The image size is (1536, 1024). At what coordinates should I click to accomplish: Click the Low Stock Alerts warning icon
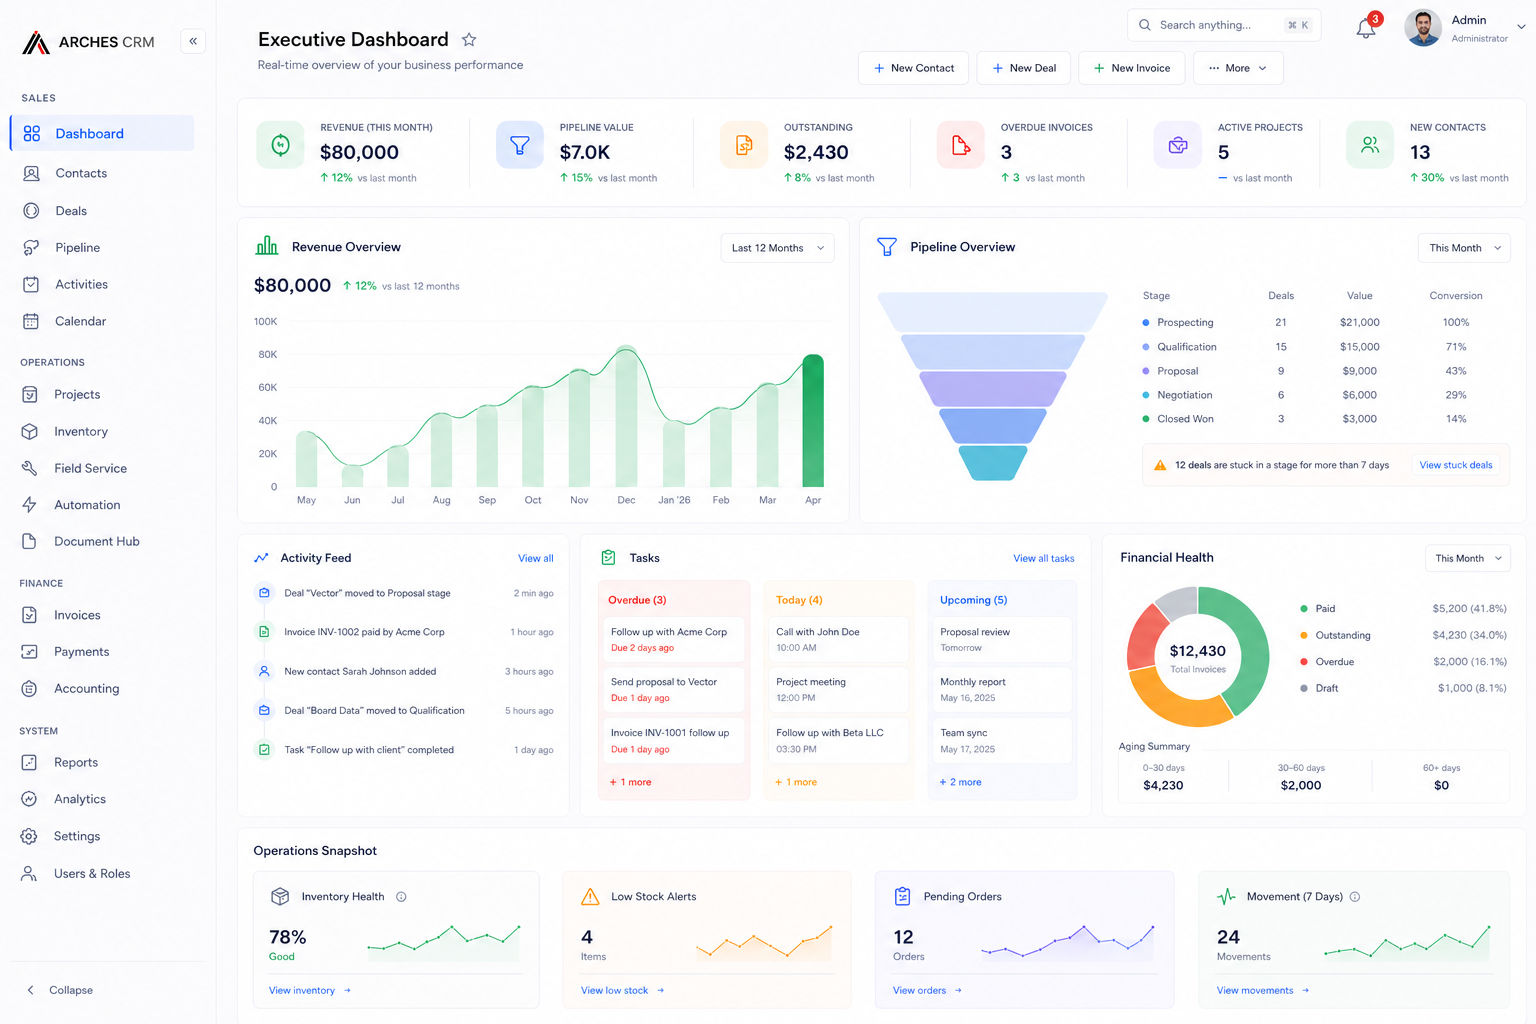(x=591, y=897)
